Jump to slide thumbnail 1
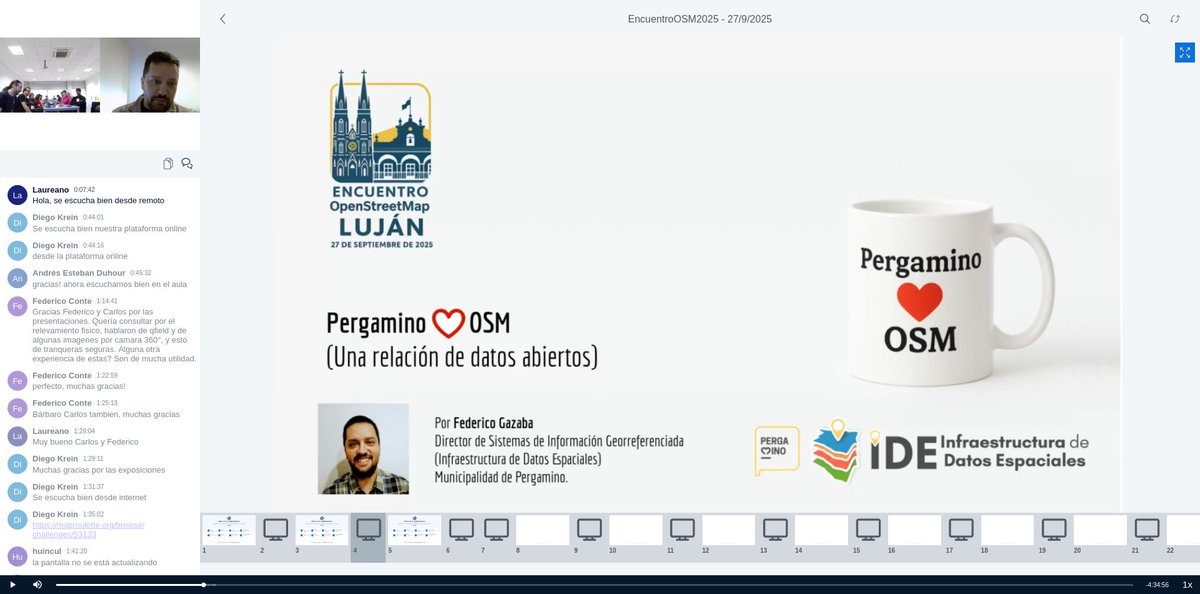This screenshot has height=594, width=1200. (x=229, y=530)
